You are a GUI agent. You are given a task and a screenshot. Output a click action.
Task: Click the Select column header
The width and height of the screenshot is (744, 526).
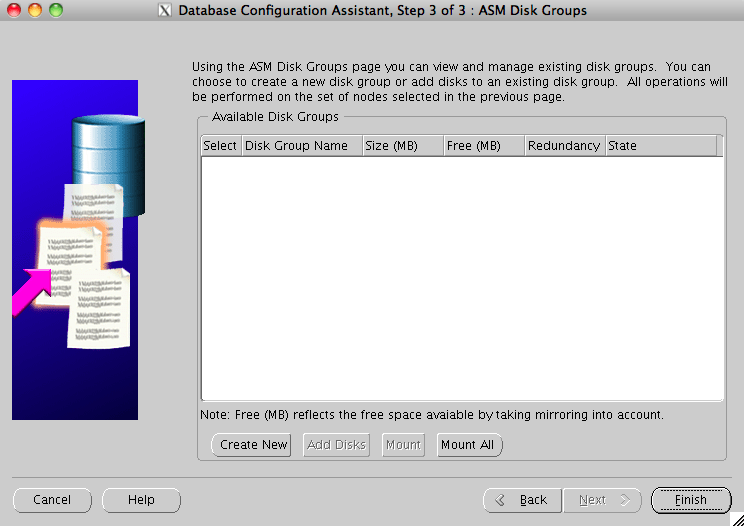pos(220,146)
